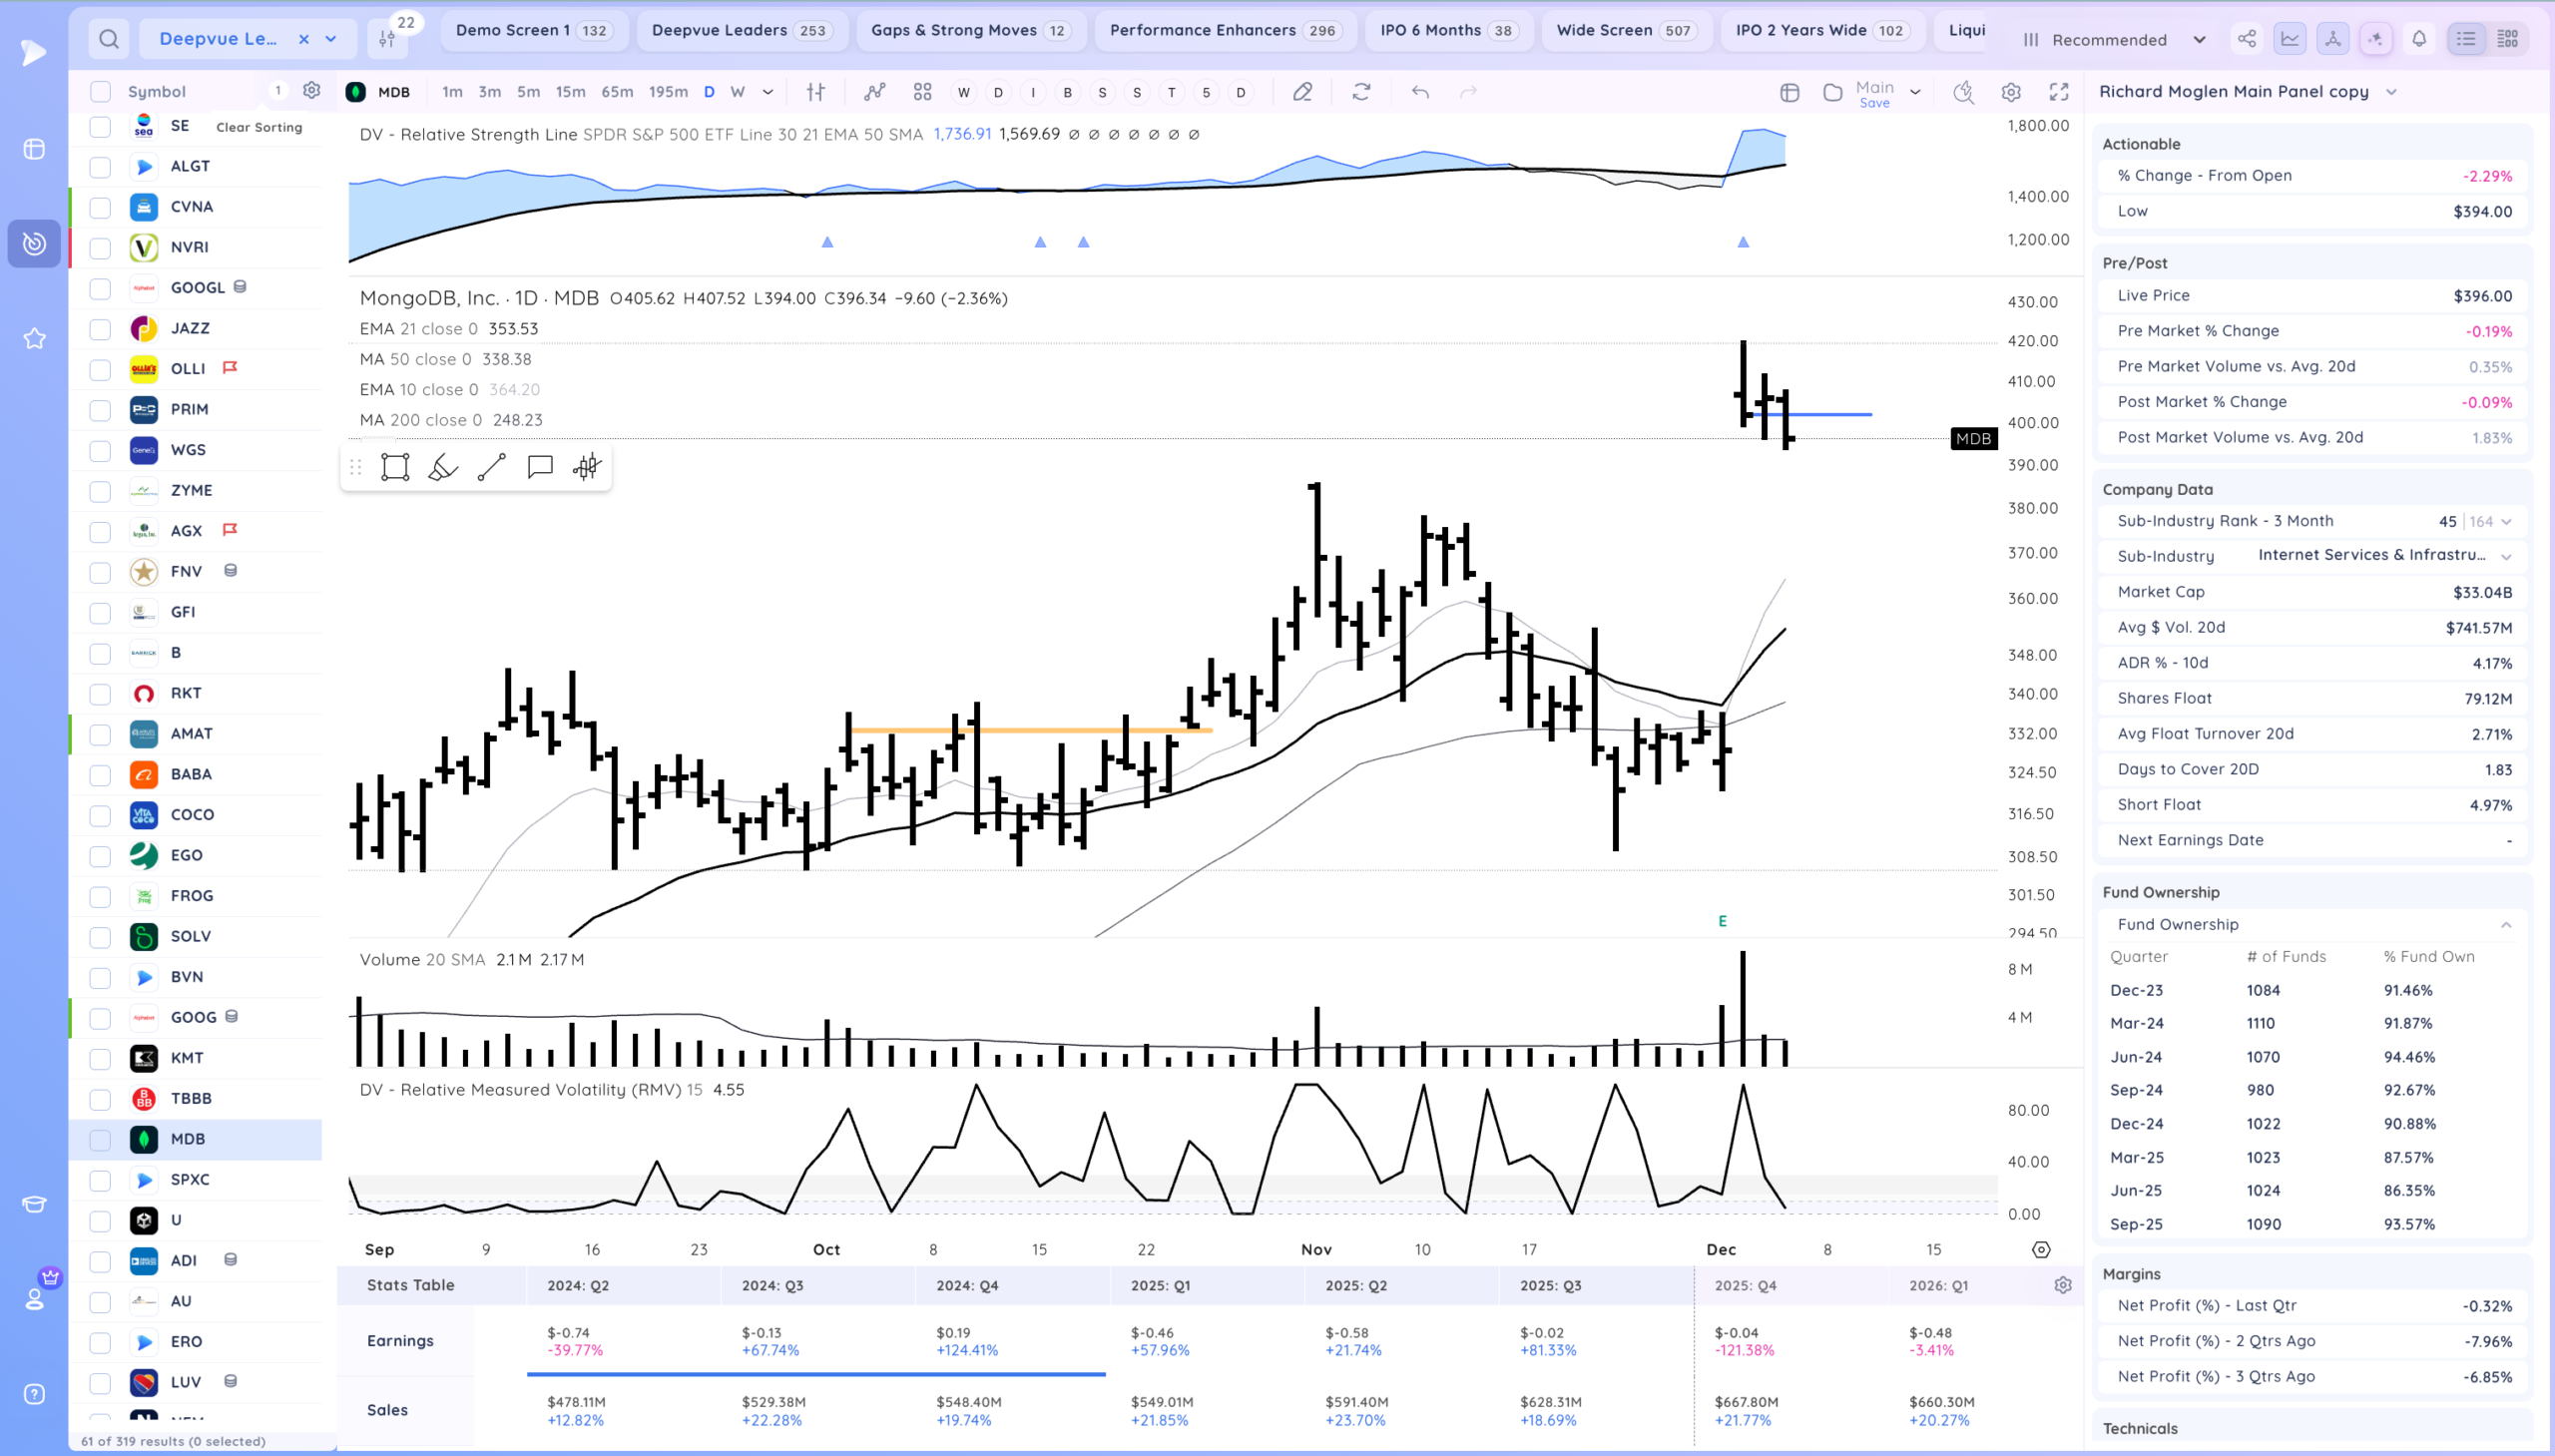Screen dimensions: 2555x1456
Task: Tick the checkbox next to AMAT
Action: 100,734
